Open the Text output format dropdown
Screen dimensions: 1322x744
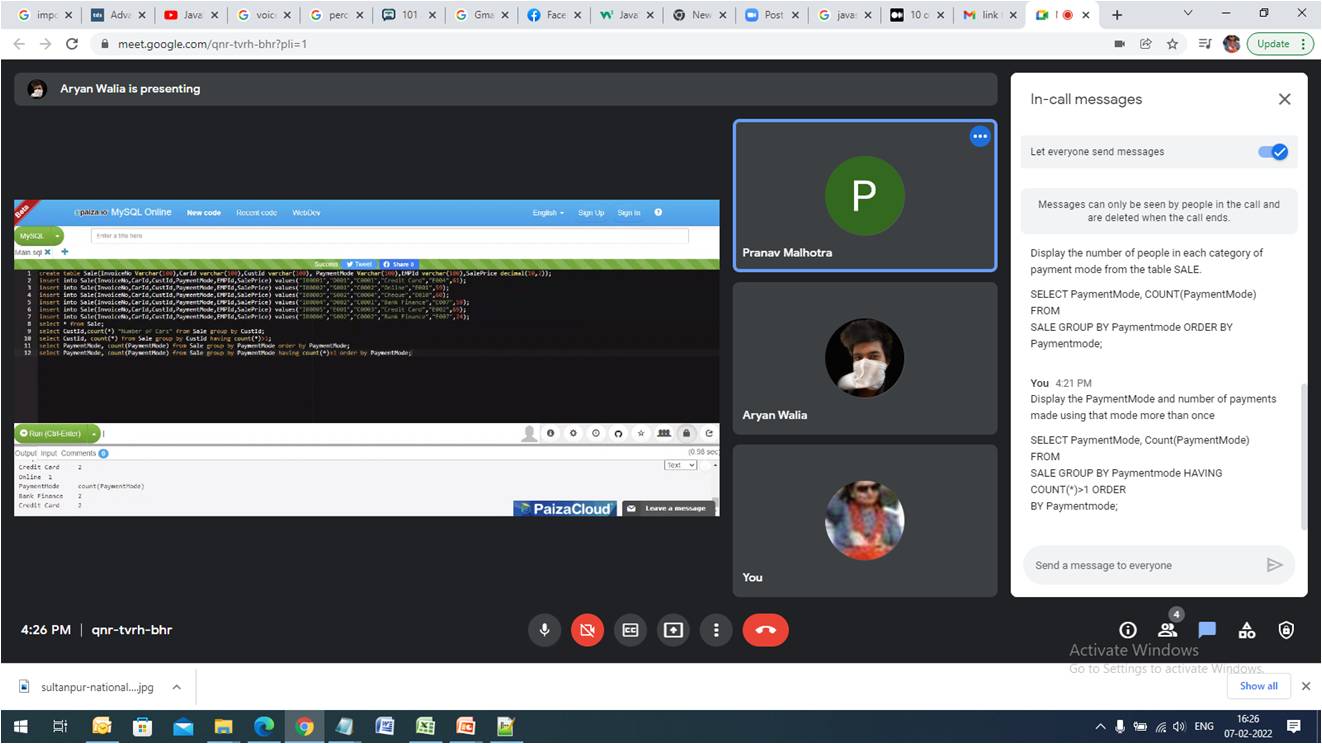pos(680,465)
